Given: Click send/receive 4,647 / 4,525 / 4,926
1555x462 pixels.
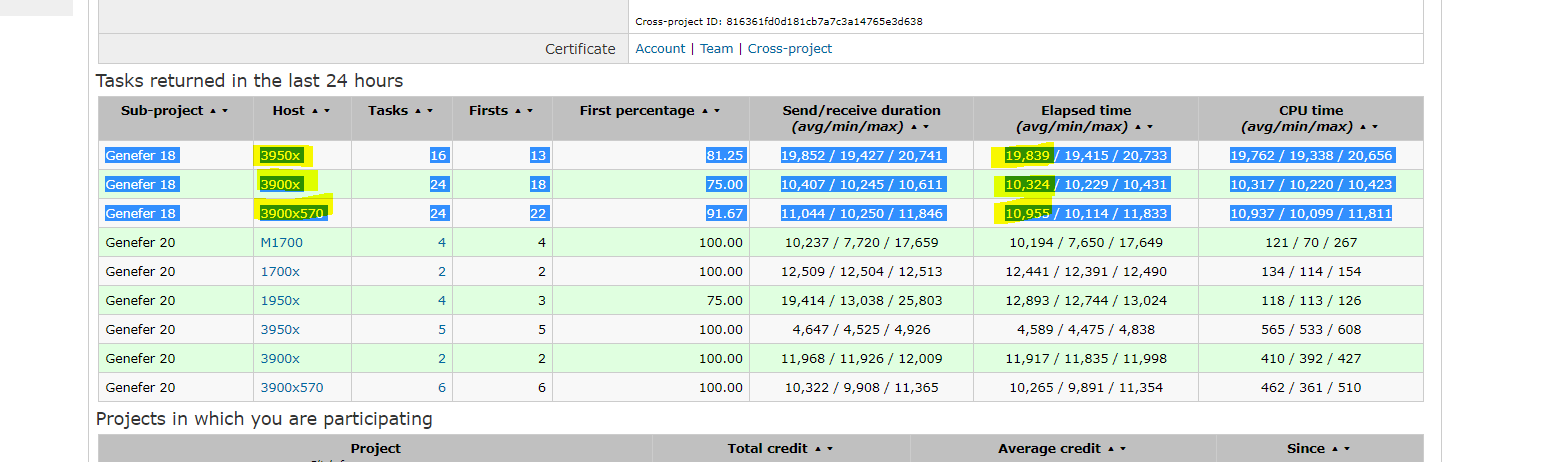Looking at the screenshot, I should click(x=861, y=329).
